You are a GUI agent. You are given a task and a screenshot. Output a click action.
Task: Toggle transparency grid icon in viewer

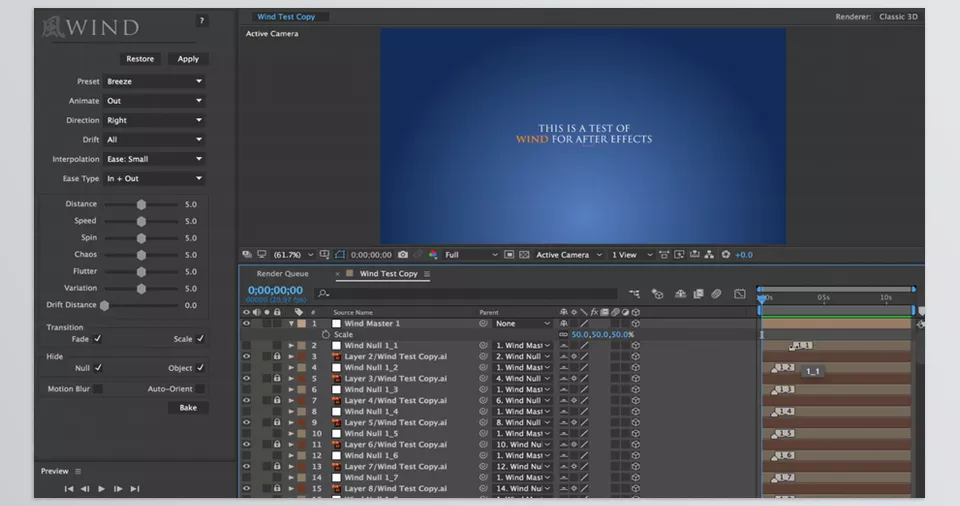pos(524,255)
